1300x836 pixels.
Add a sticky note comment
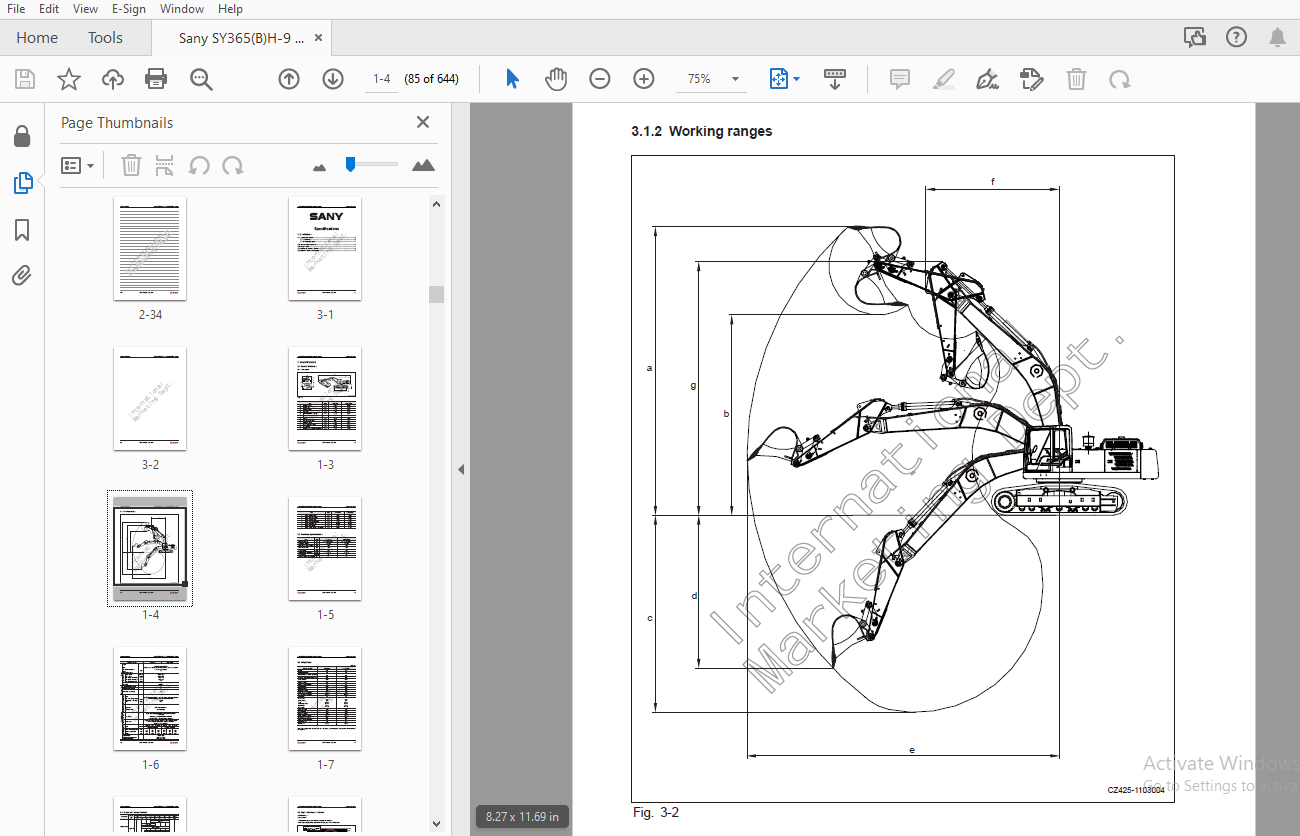pos(900,79)
